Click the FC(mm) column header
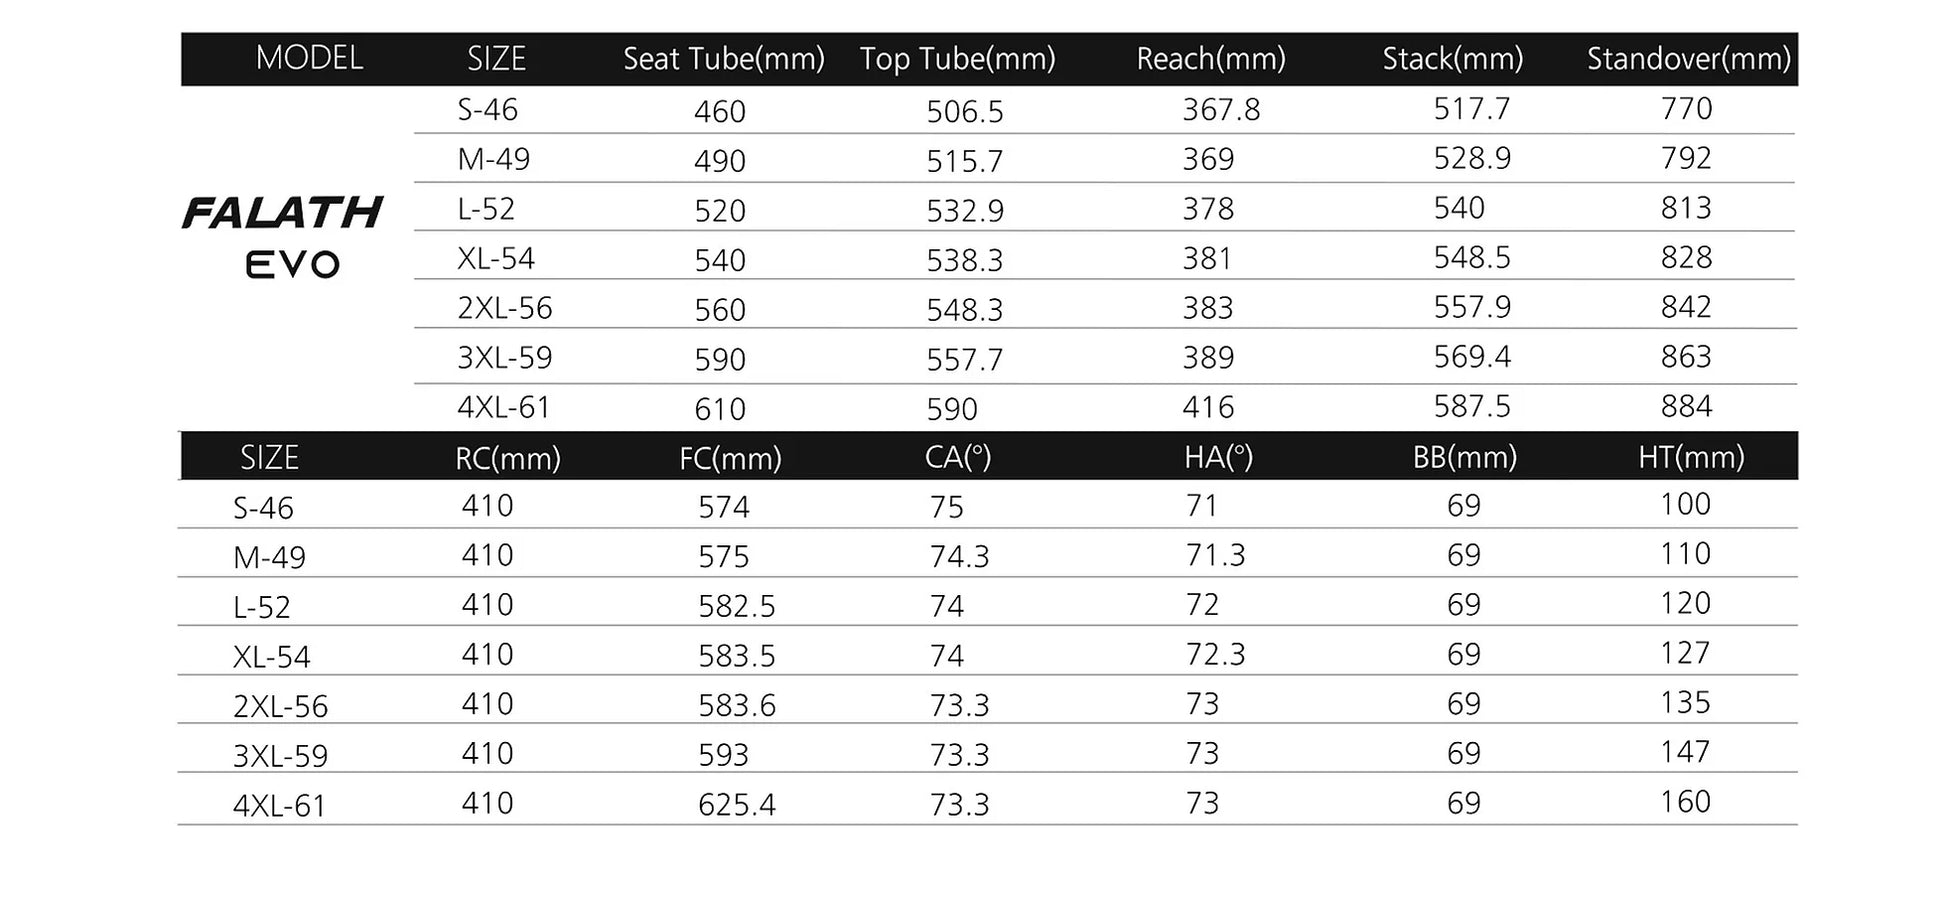The image size is (1946, 898). click(x=730, y=458)
